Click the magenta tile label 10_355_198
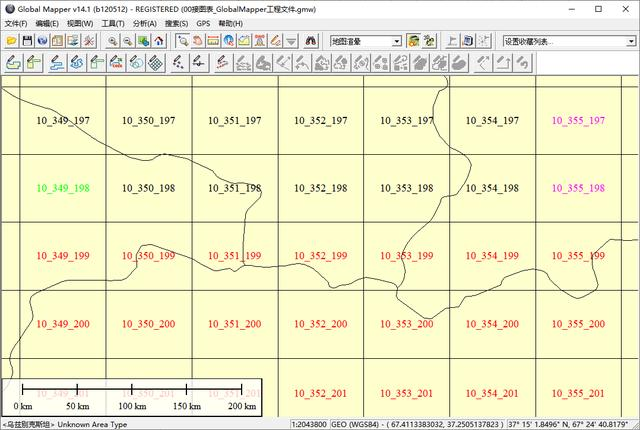Image resolution: width=640 pixels, height=430 pixels. tap(578, 188)
